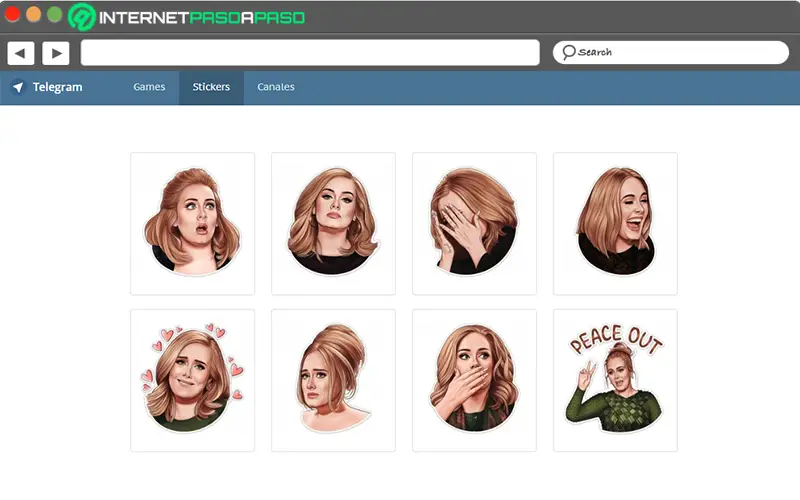The width and height of the screenshot is (800, 500).
Task: Pick the hand-covering-mouth sticker
Action: point(474,380)
